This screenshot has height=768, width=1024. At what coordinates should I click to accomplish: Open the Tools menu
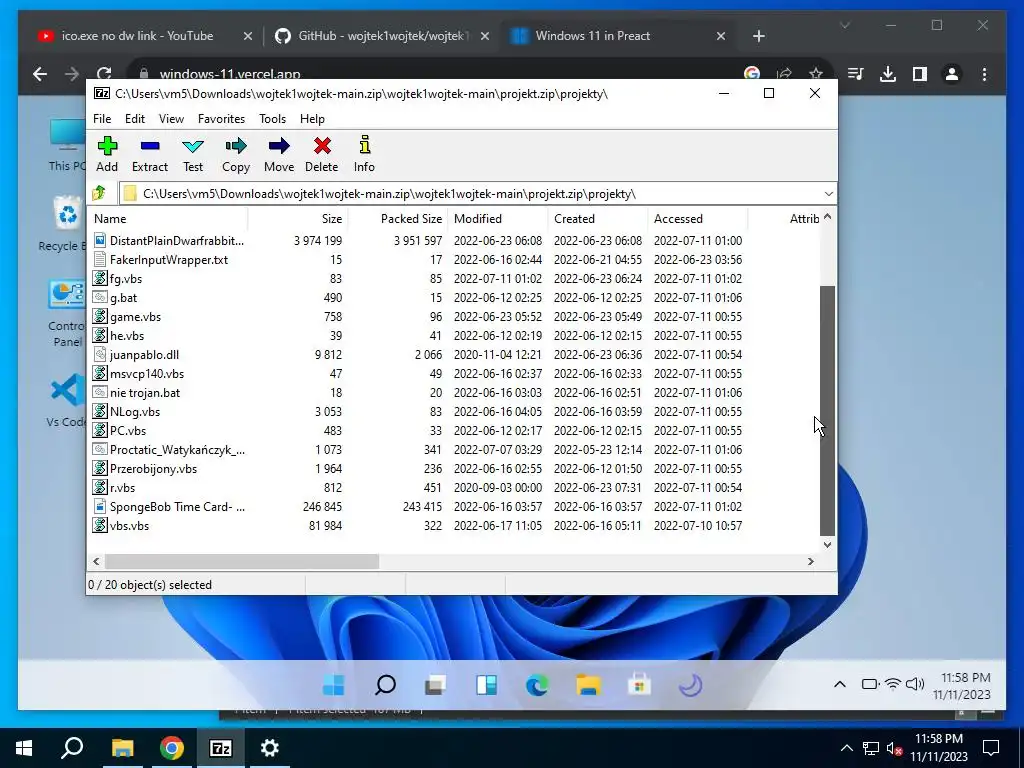(x=272, y=119)
